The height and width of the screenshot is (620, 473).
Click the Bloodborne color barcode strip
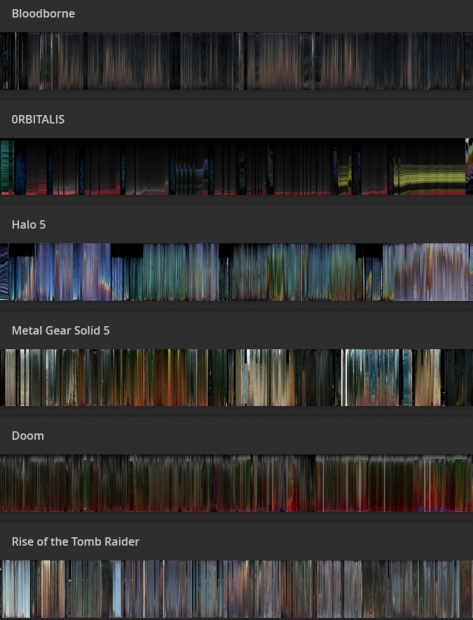(x=236, y=61)
